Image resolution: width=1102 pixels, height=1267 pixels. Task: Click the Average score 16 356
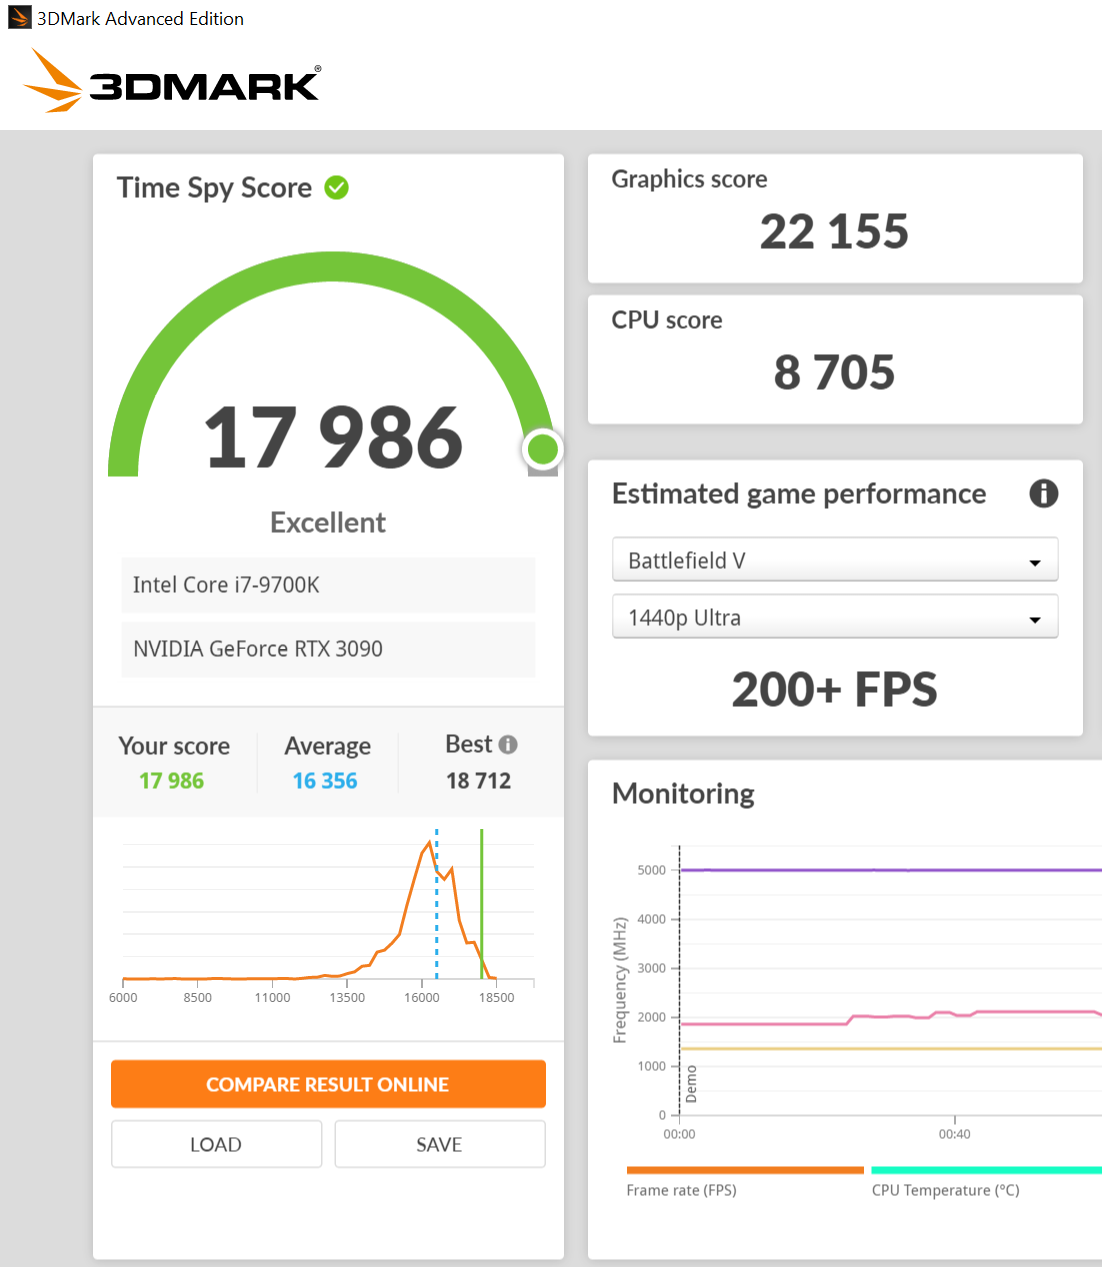pyautogui.click(x=325, y=781)
